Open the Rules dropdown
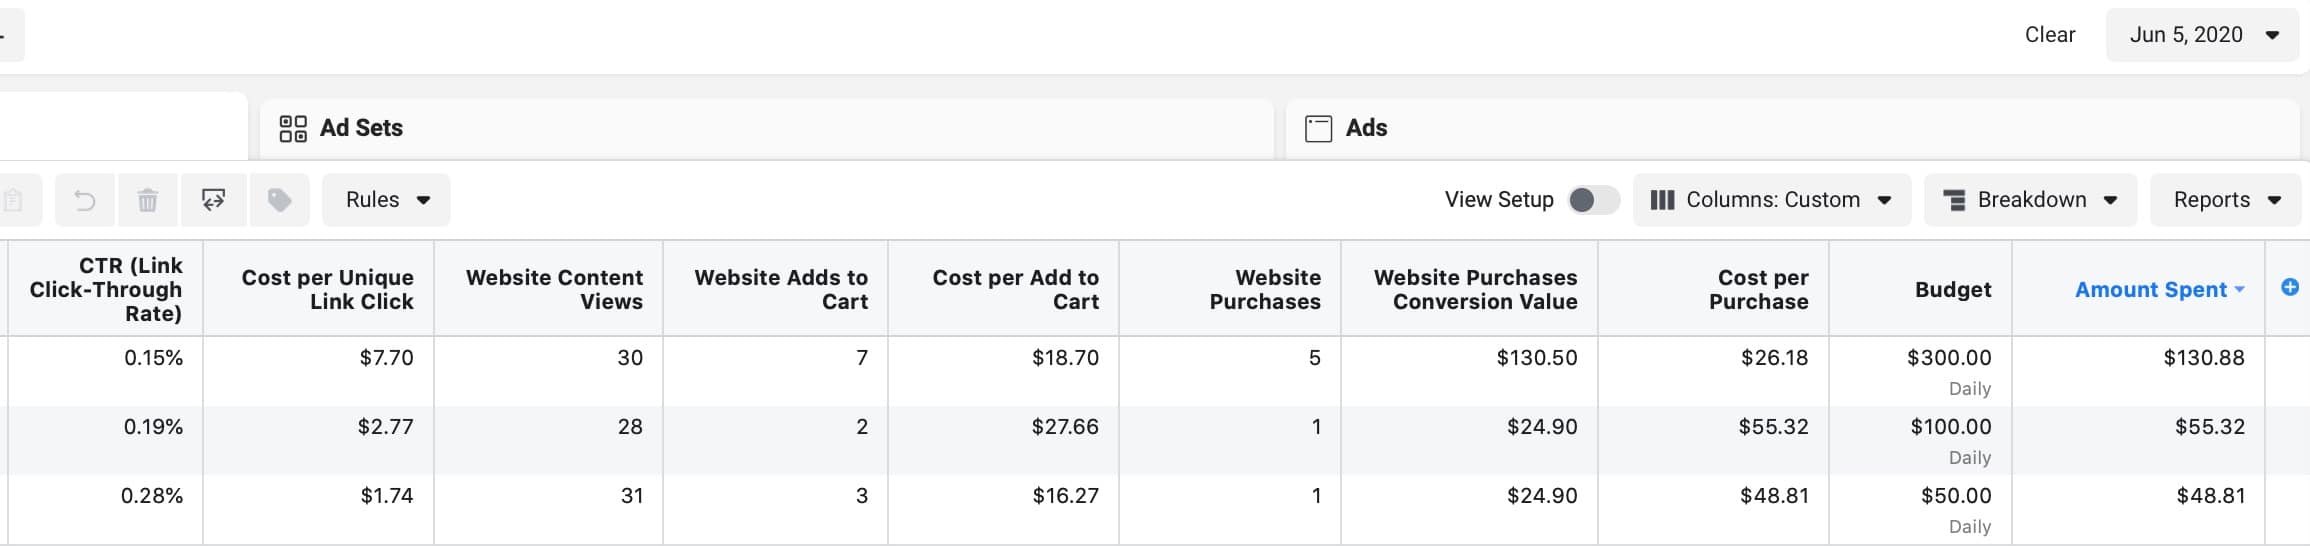The height and width of the screenshot is (546, 2310). click(386, 200)
